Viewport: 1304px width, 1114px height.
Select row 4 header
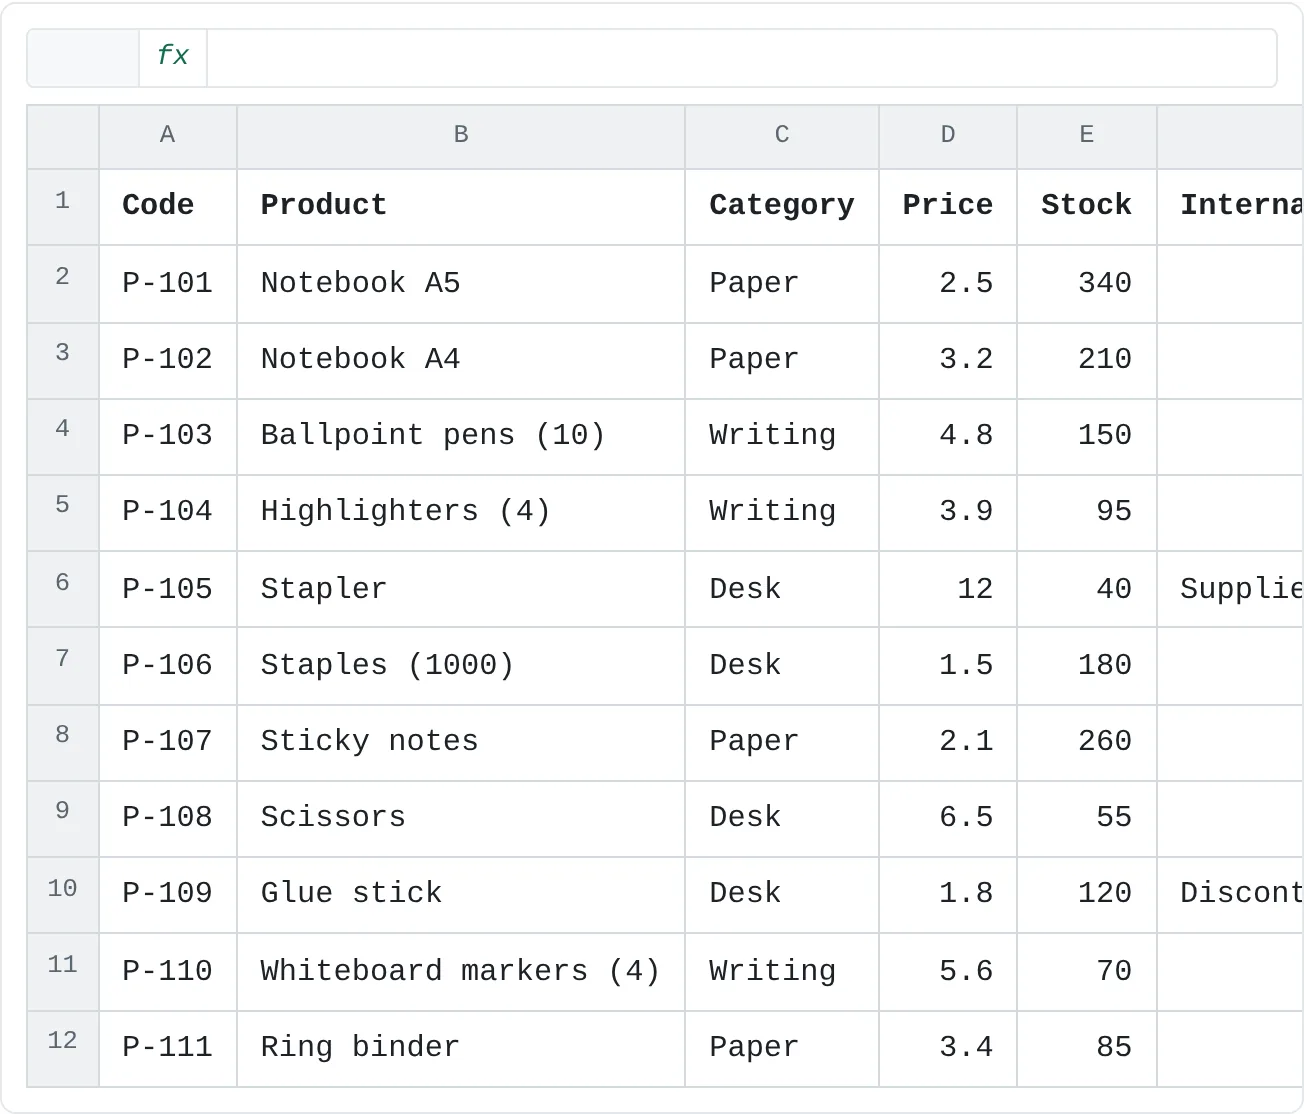pyautogui.click(x=63, y=436)
